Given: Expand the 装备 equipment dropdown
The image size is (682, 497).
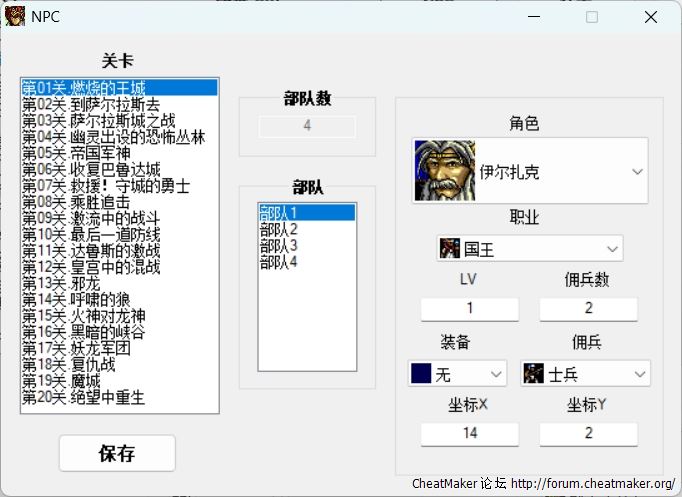Looking at the screenshot, I should [x=496, y=374].
